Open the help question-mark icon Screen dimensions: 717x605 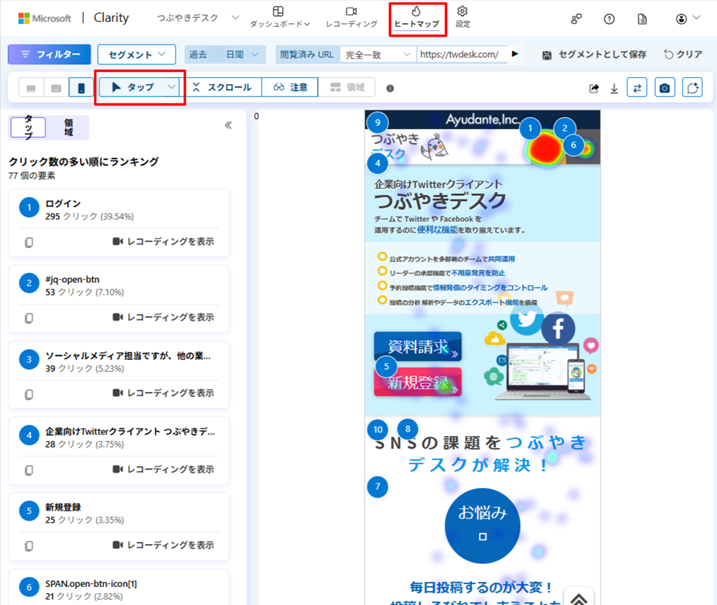point(609,19)
